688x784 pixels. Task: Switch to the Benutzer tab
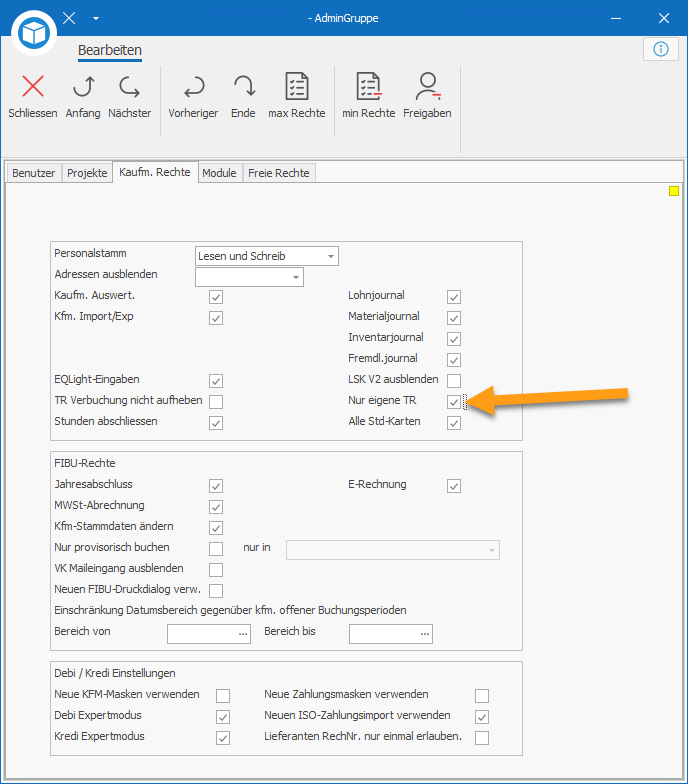coord(34,173)
